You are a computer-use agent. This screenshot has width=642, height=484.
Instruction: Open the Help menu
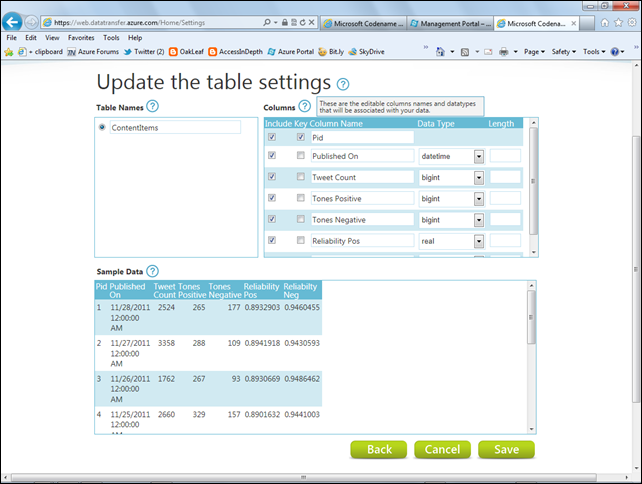tap(135, 38)
